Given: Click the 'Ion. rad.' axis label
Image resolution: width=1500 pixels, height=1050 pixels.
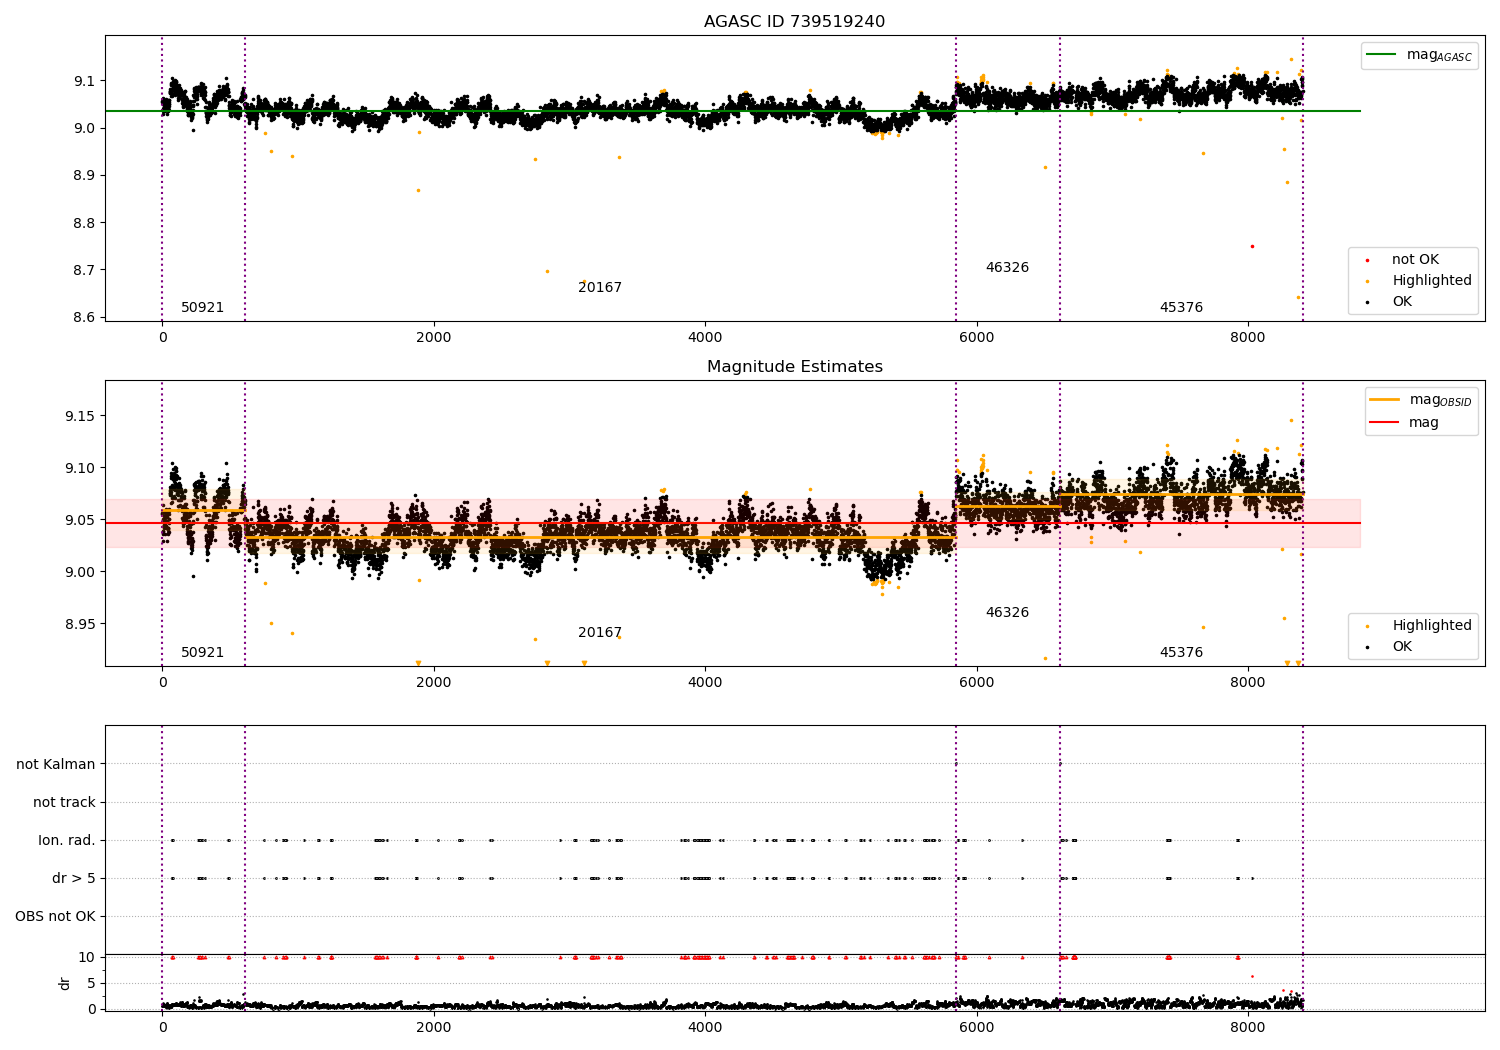Looking at the screenshot, I should pyautogui.click(x=67, y=841).
